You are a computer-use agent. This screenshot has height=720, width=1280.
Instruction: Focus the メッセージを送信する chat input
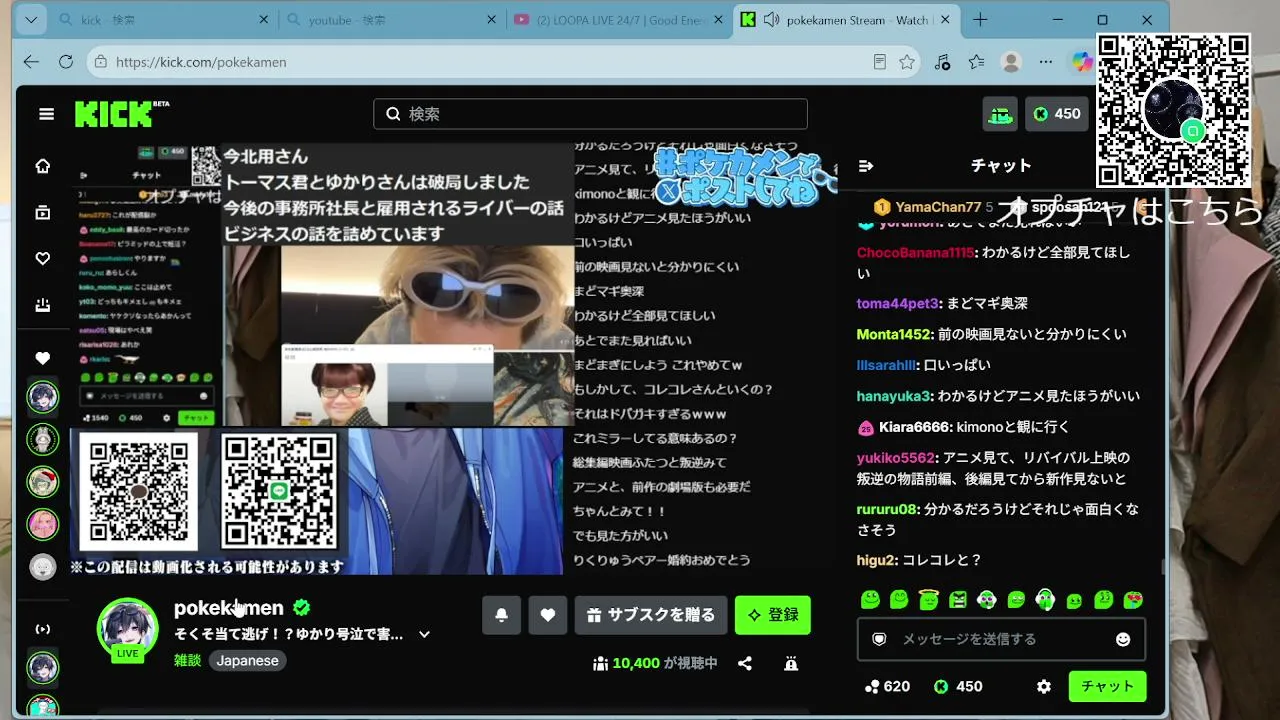coord(1001,639)
